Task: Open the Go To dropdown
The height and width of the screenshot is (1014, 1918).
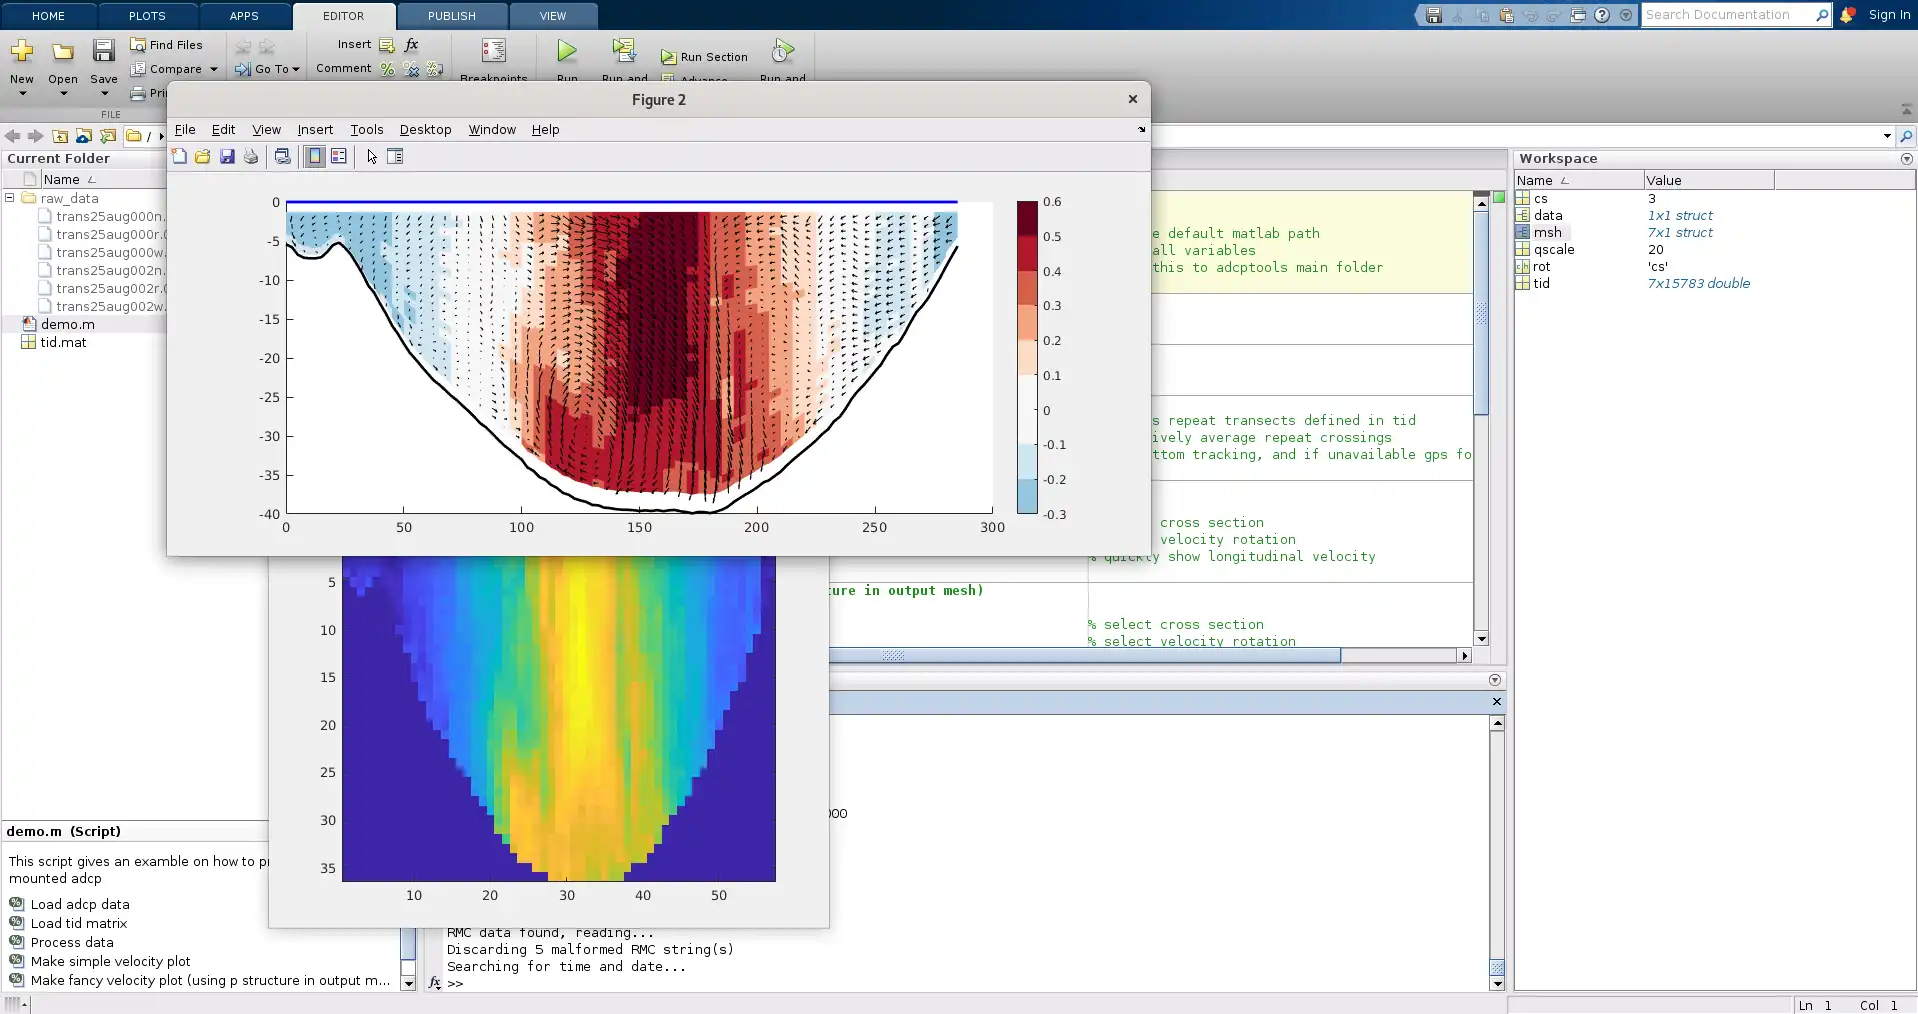Action: point(268,69)
